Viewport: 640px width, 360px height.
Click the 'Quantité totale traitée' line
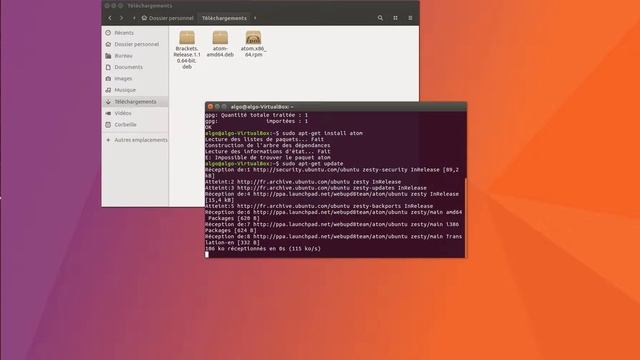tap(256, 115)
